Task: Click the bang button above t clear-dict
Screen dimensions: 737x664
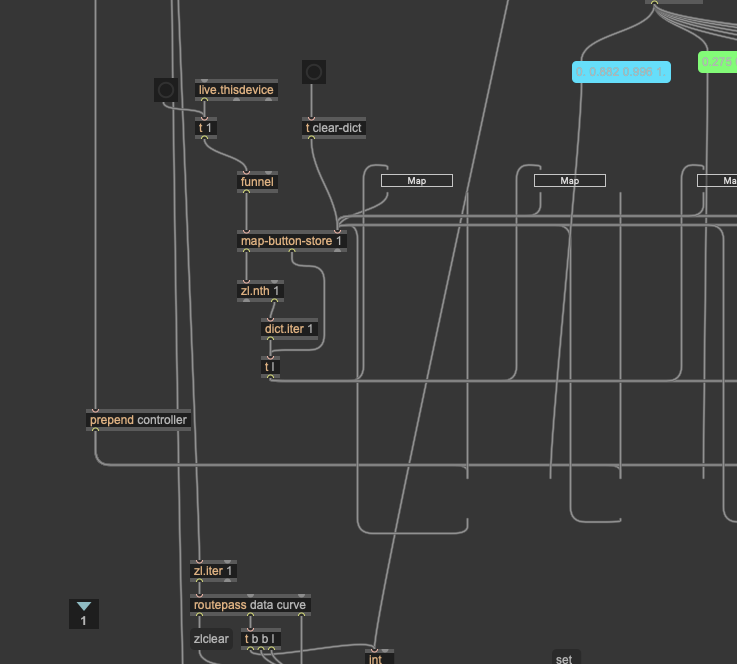Action: 314,72
